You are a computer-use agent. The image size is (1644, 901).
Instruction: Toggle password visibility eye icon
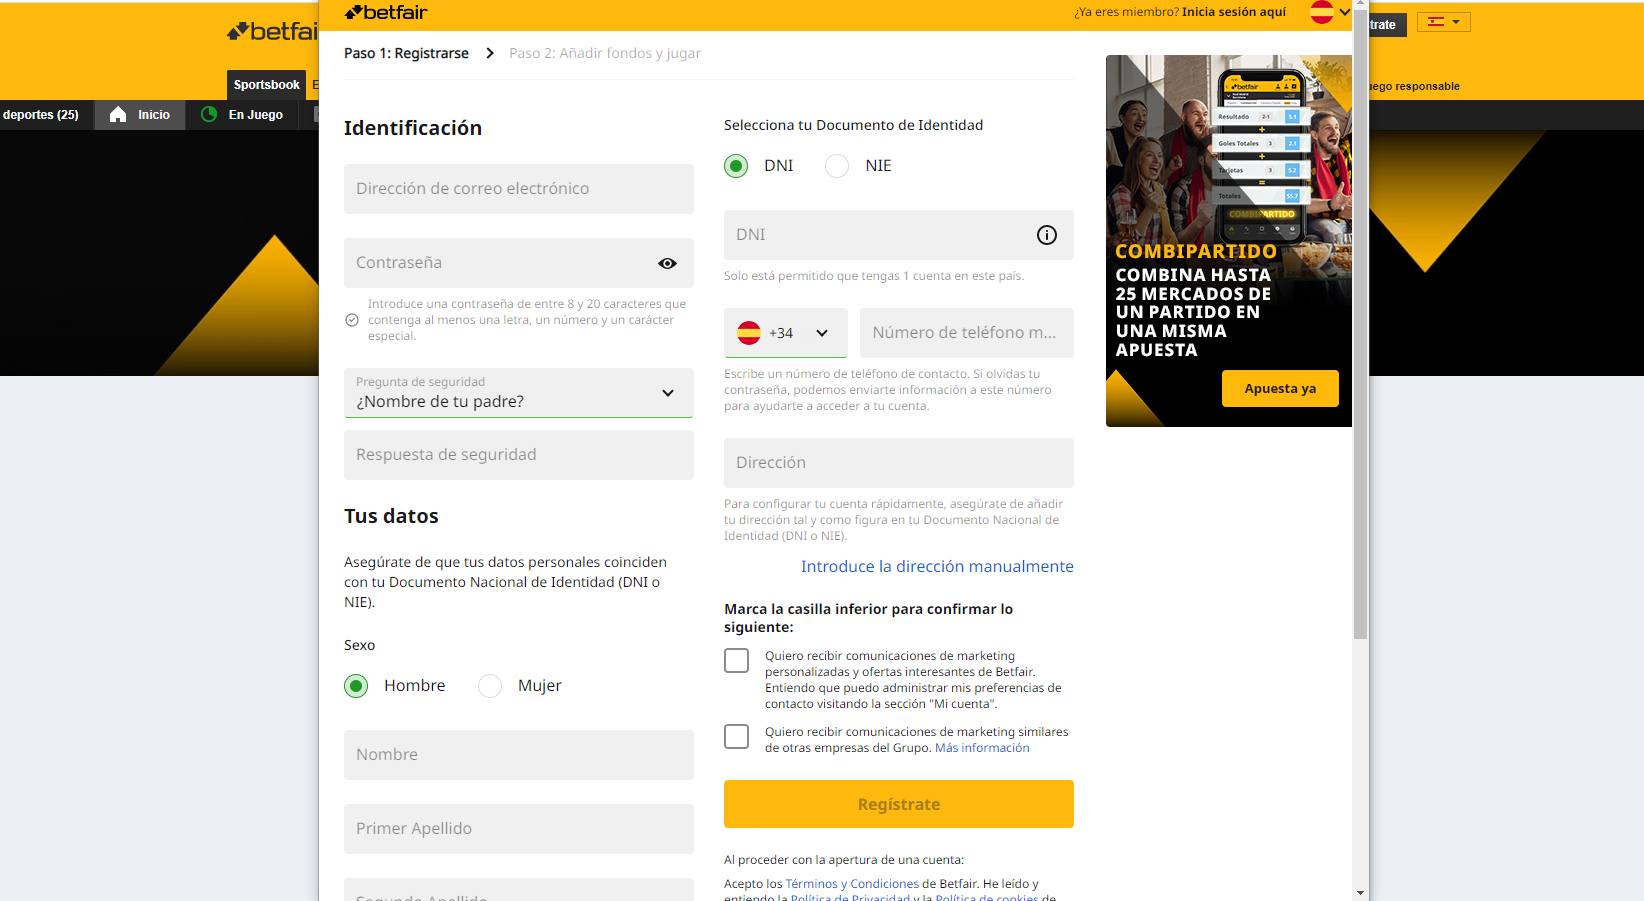tap(667, 263)
